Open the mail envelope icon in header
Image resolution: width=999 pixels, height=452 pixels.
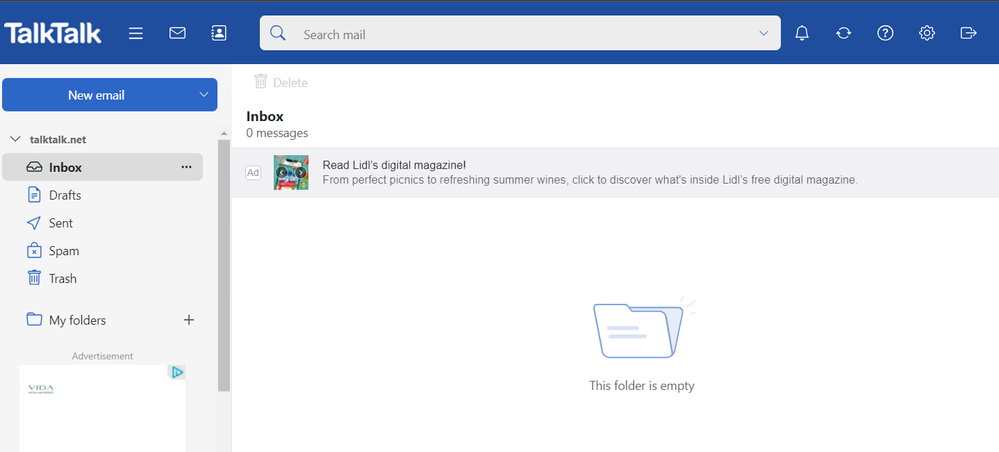coord(177,33)
